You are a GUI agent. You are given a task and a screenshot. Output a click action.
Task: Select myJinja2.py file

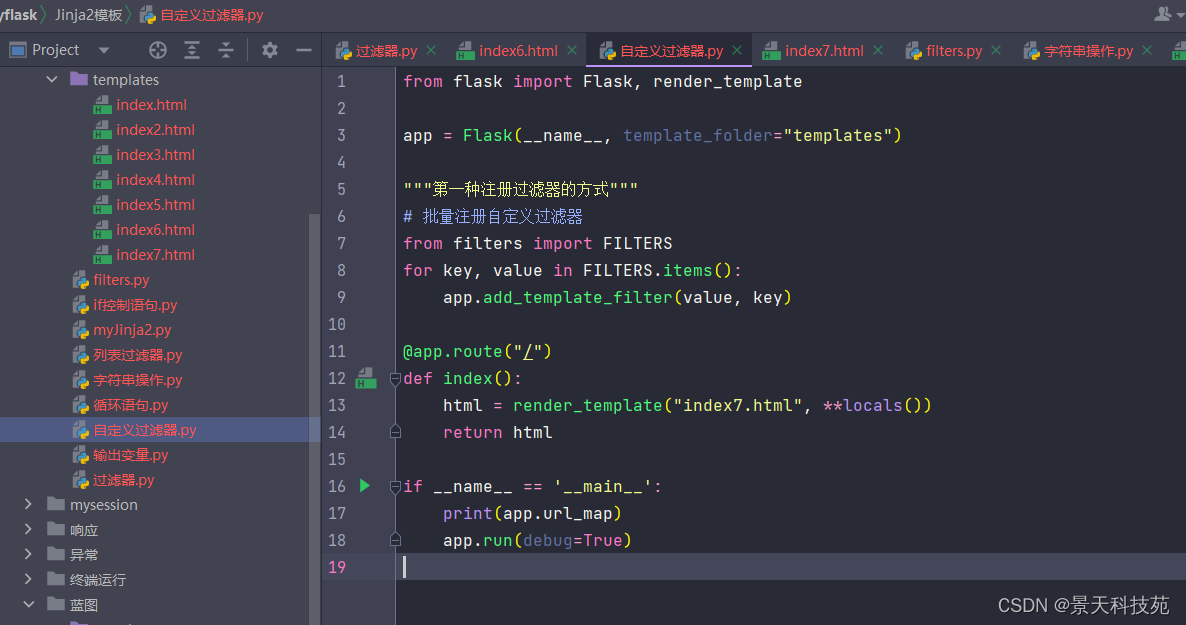(132, 330)
